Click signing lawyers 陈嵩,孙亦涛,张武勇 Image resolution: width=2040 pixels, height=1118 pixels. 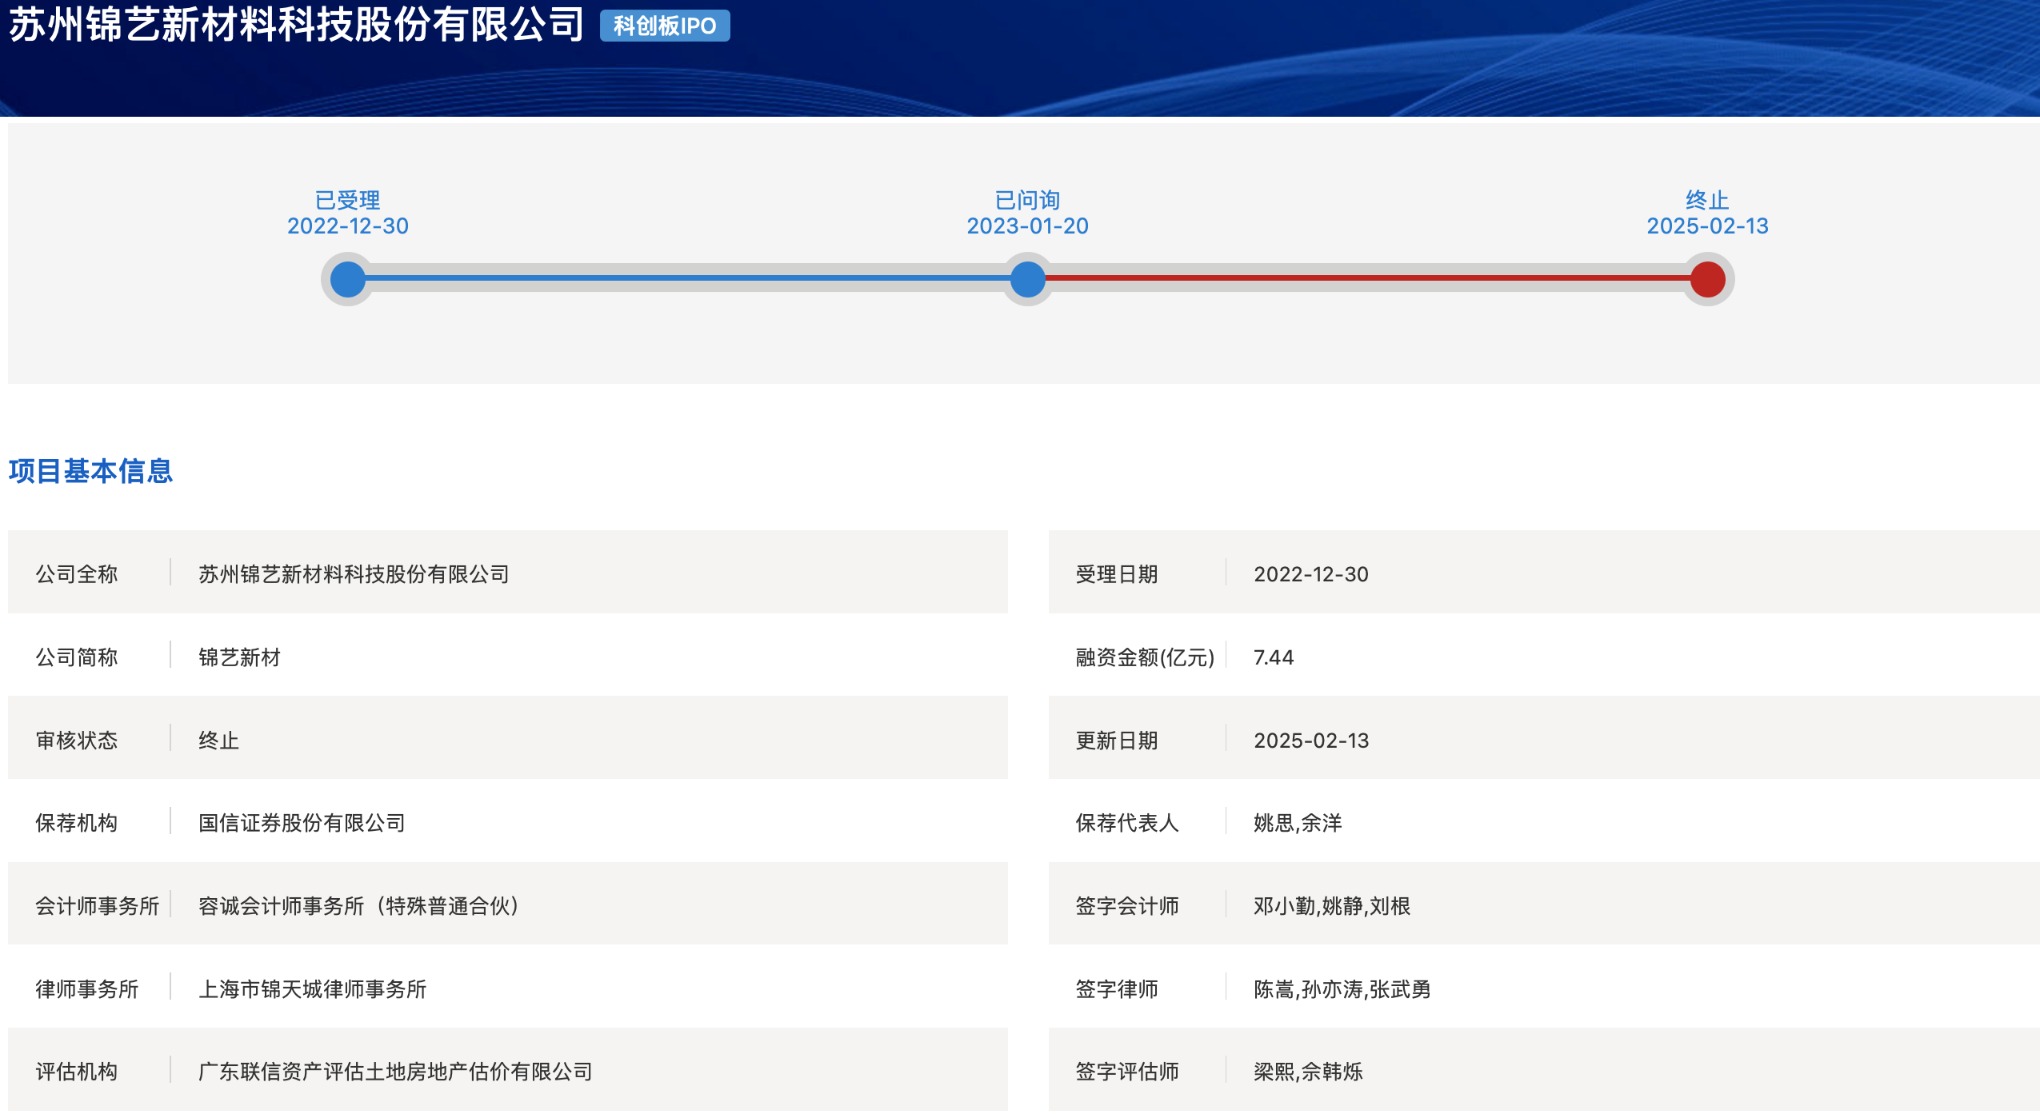(x=1341, y=989)
